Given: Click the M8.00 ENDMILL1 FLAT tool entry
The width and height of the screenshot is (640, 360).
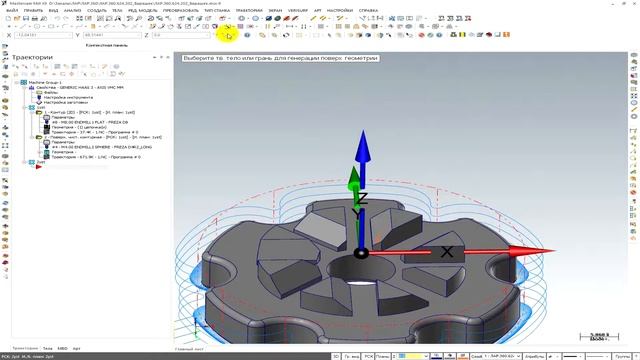Looking at the screenshot, I should pos(89,122).
